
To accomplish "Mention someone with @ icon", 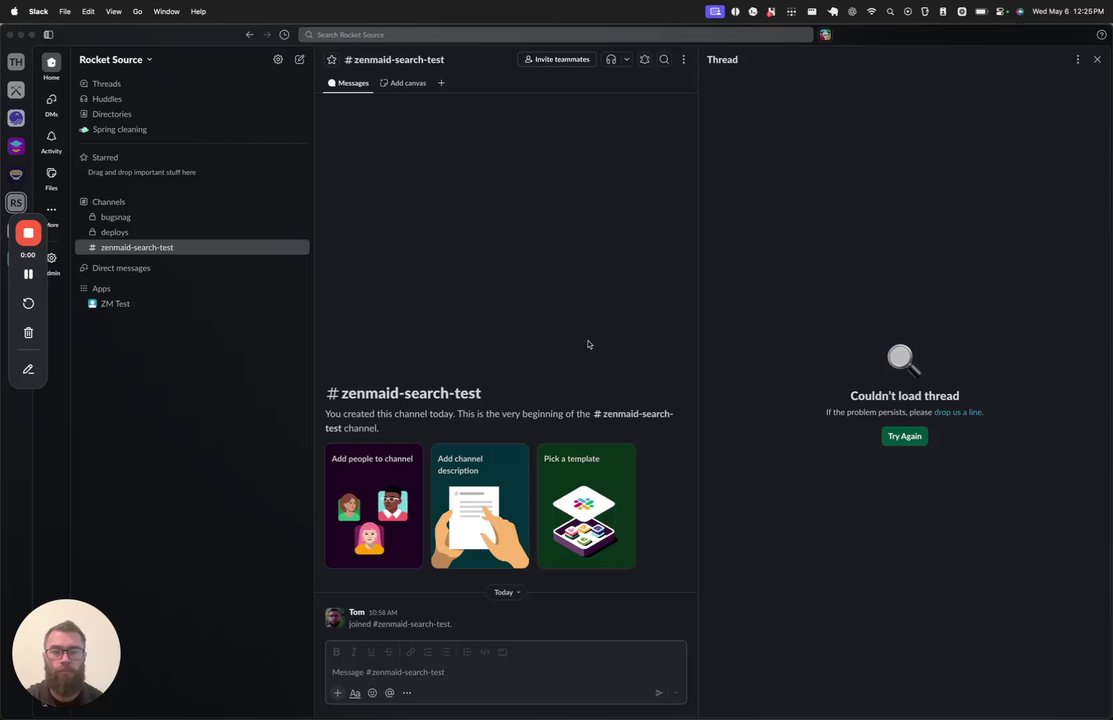I will [x=390, y=693].
